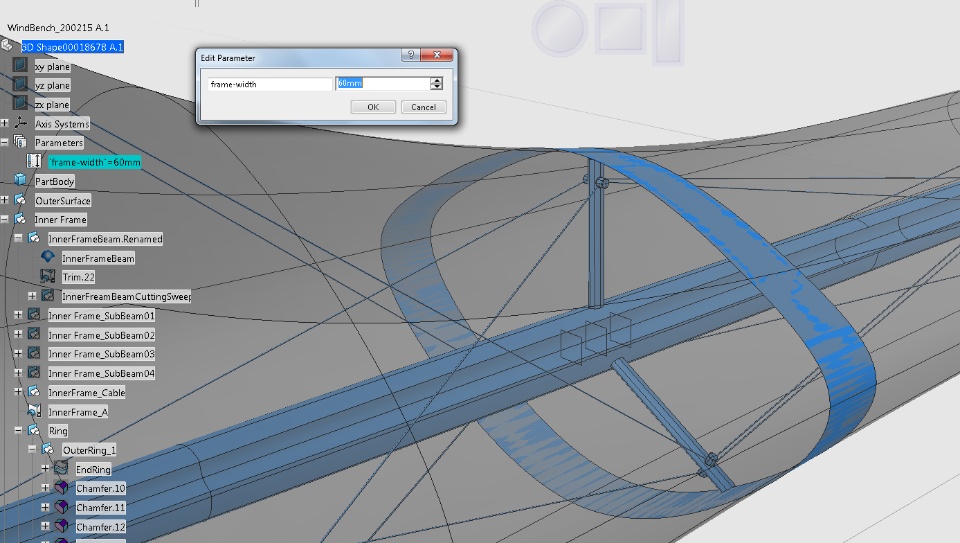Expand the InnerFreamBeamCuttingSweep node
Image resolution: width=960 pixels, height=543 pixels.
[x=32, y=296]
